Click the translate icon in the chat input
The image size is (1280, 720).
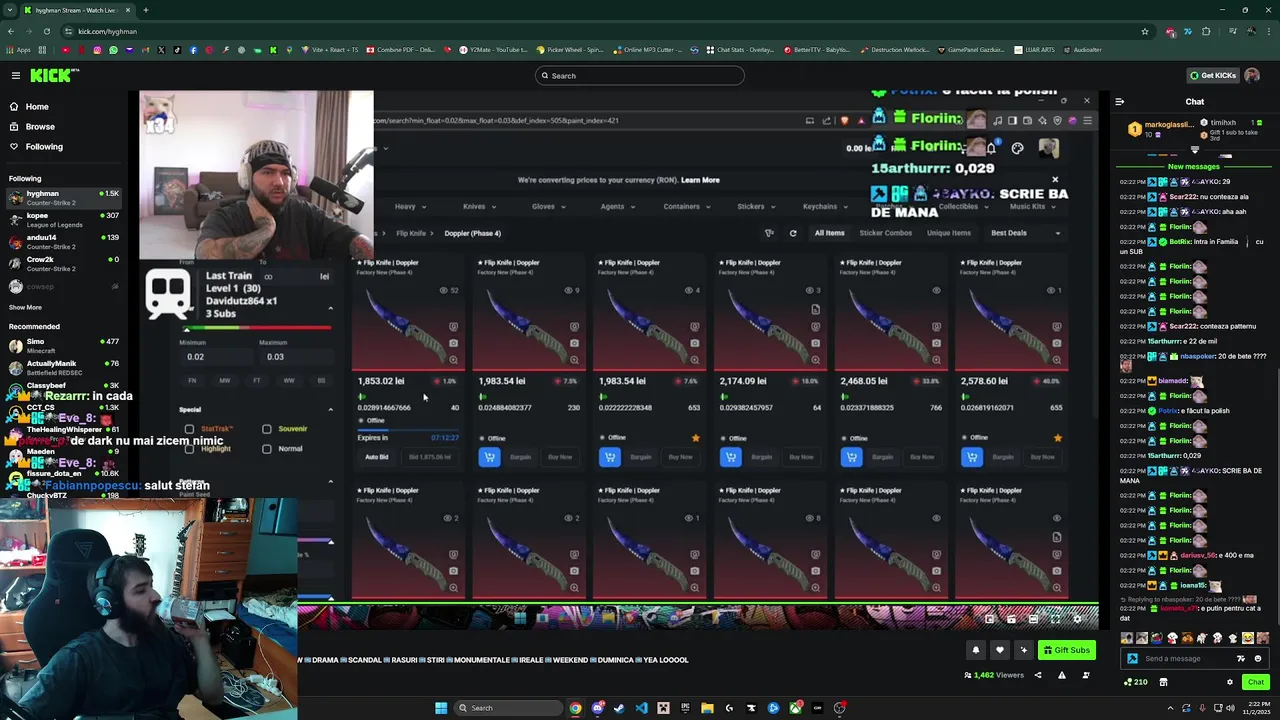click(1241, 658)
